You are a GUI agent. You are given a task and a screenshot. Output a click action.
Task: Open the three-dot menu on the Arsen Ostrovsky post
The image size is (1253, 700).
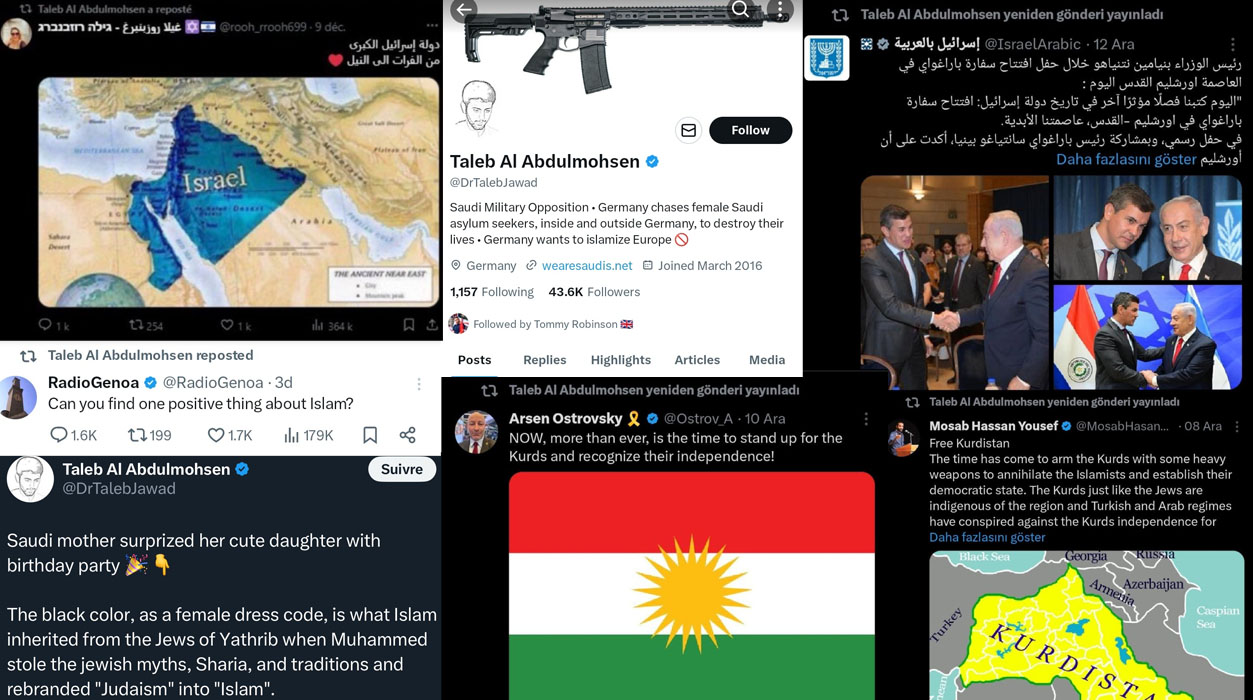click(x=866, y=418)
